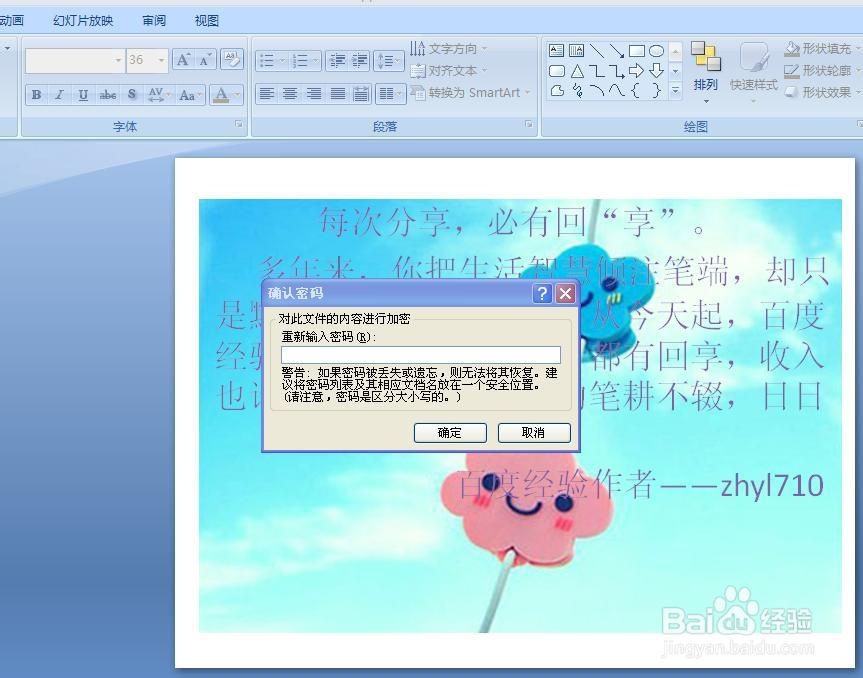Select the Italic formatting icon
The height and width of the screenshot is (678, 863).
tap(60, 94)
